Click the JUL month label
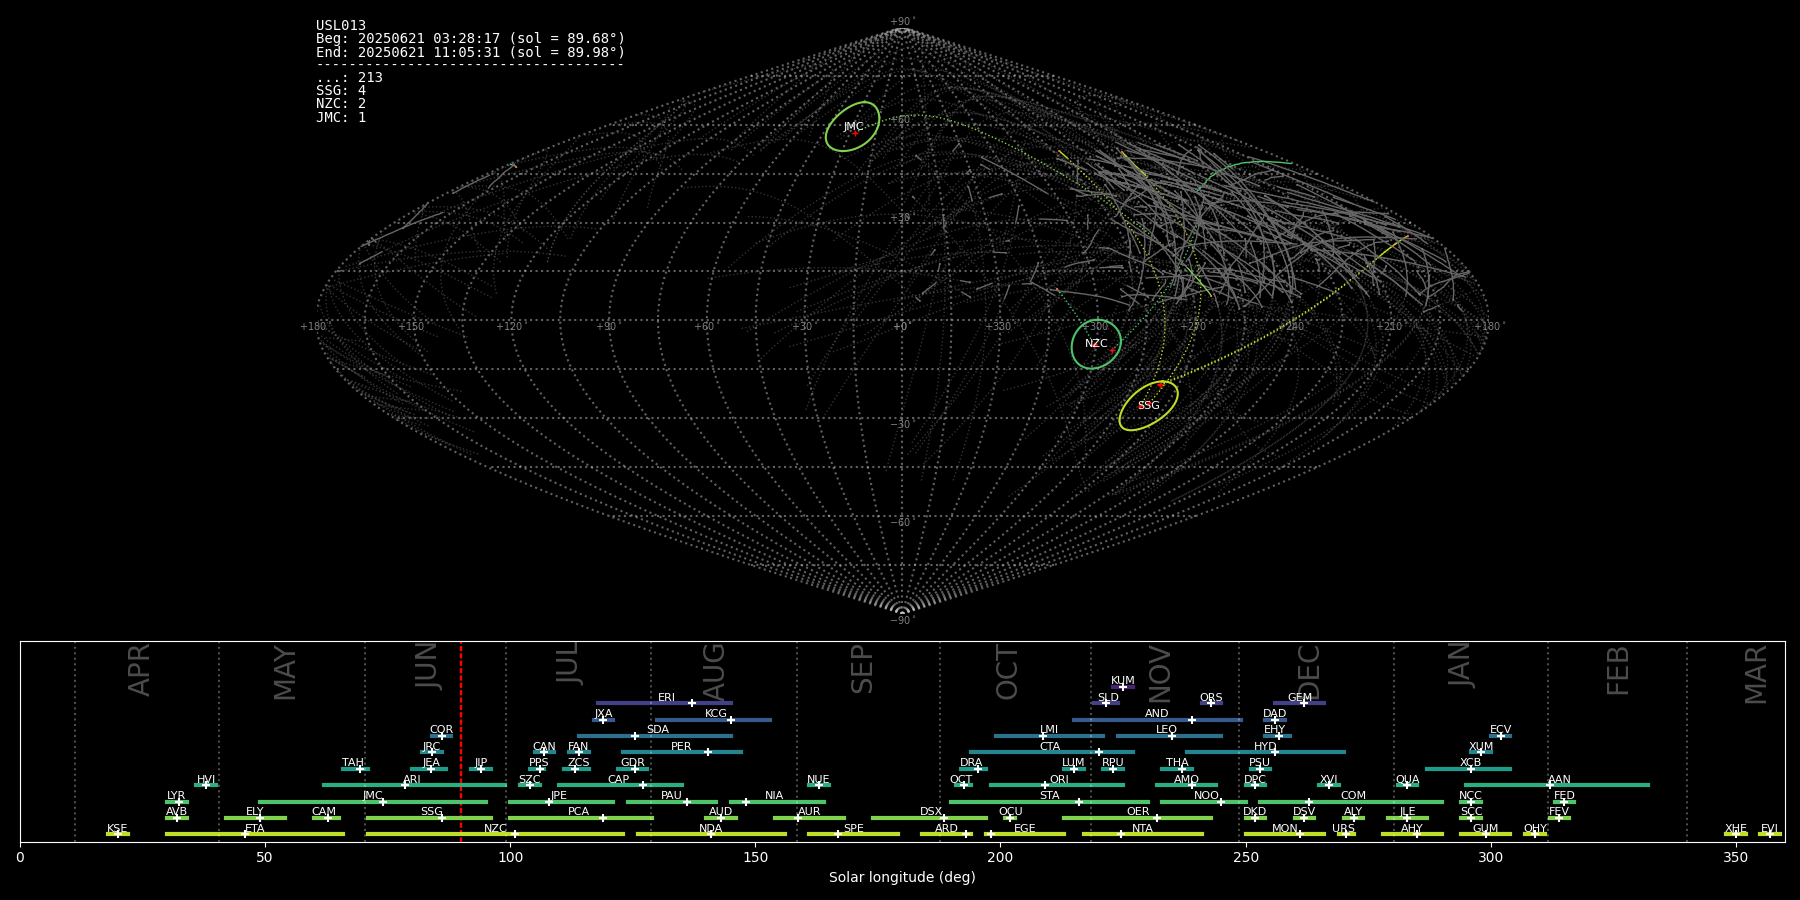This screenshot has width=1800, height=900. (x=567, y=663)
